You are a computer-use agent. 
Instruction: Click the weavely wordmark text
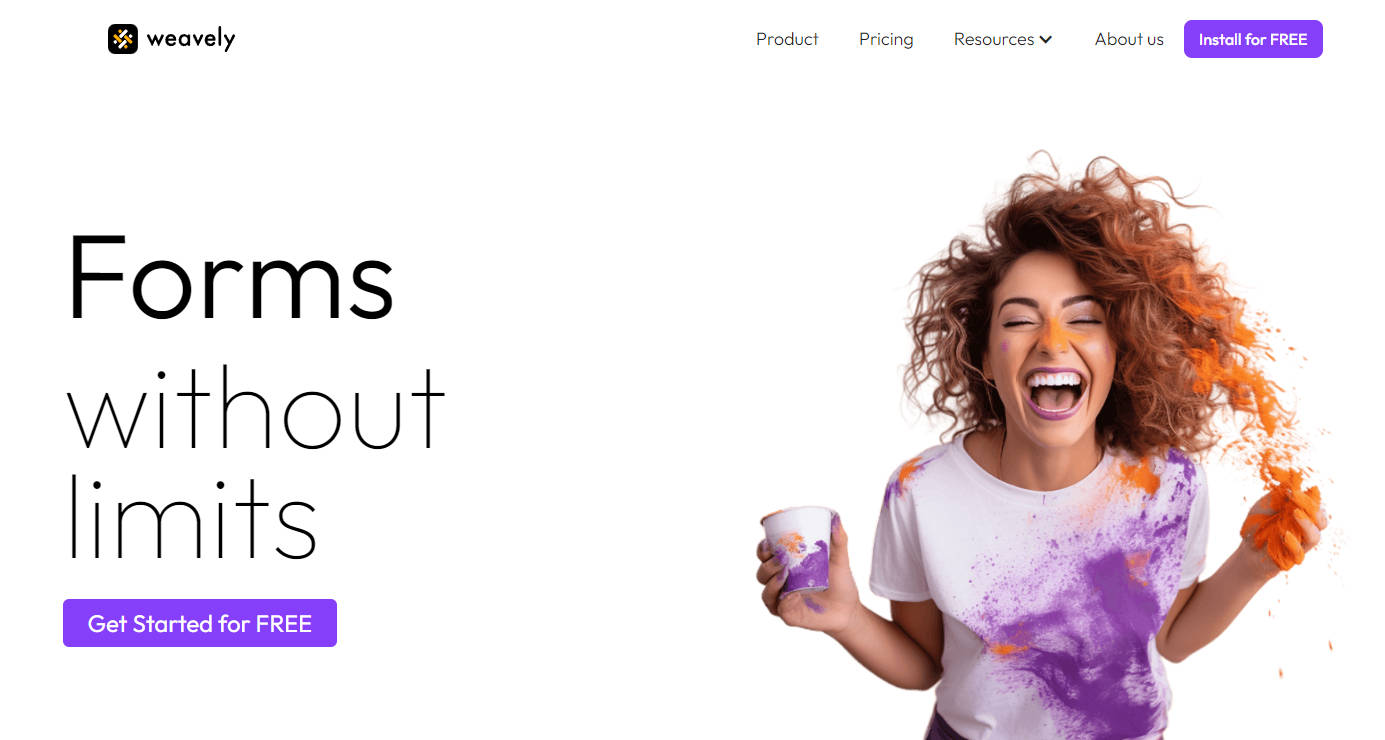pyautogui.click(x=191, y=39)
